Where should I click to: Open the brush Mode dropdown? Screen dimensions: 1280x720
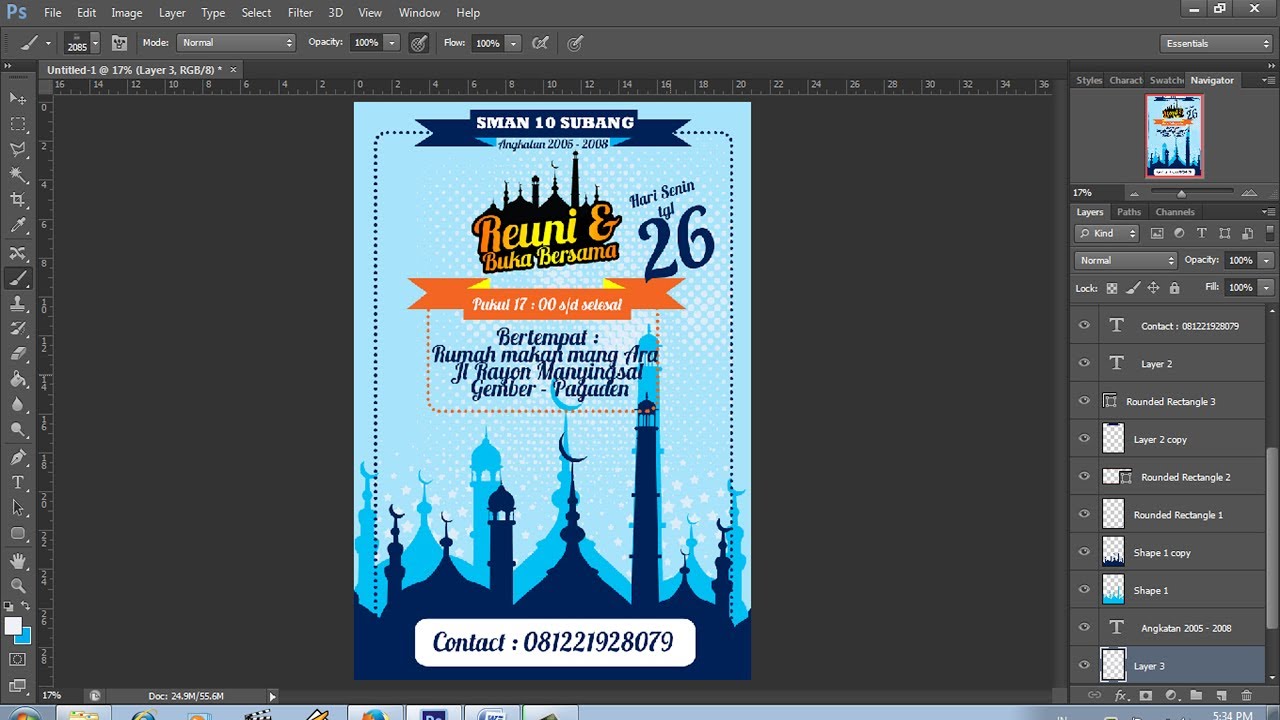tap(236, 43)
